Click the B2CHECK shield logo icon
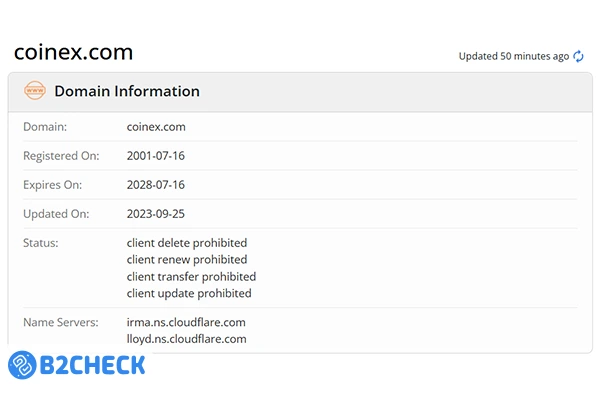Screen dimensions: 600x400 [x=23, y=364]
